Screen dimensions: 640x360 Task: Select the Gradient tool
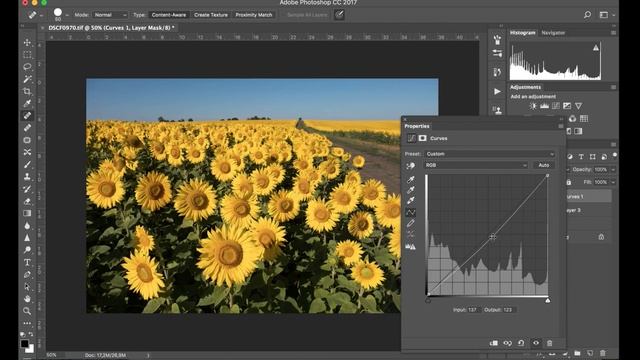(27, 213)
